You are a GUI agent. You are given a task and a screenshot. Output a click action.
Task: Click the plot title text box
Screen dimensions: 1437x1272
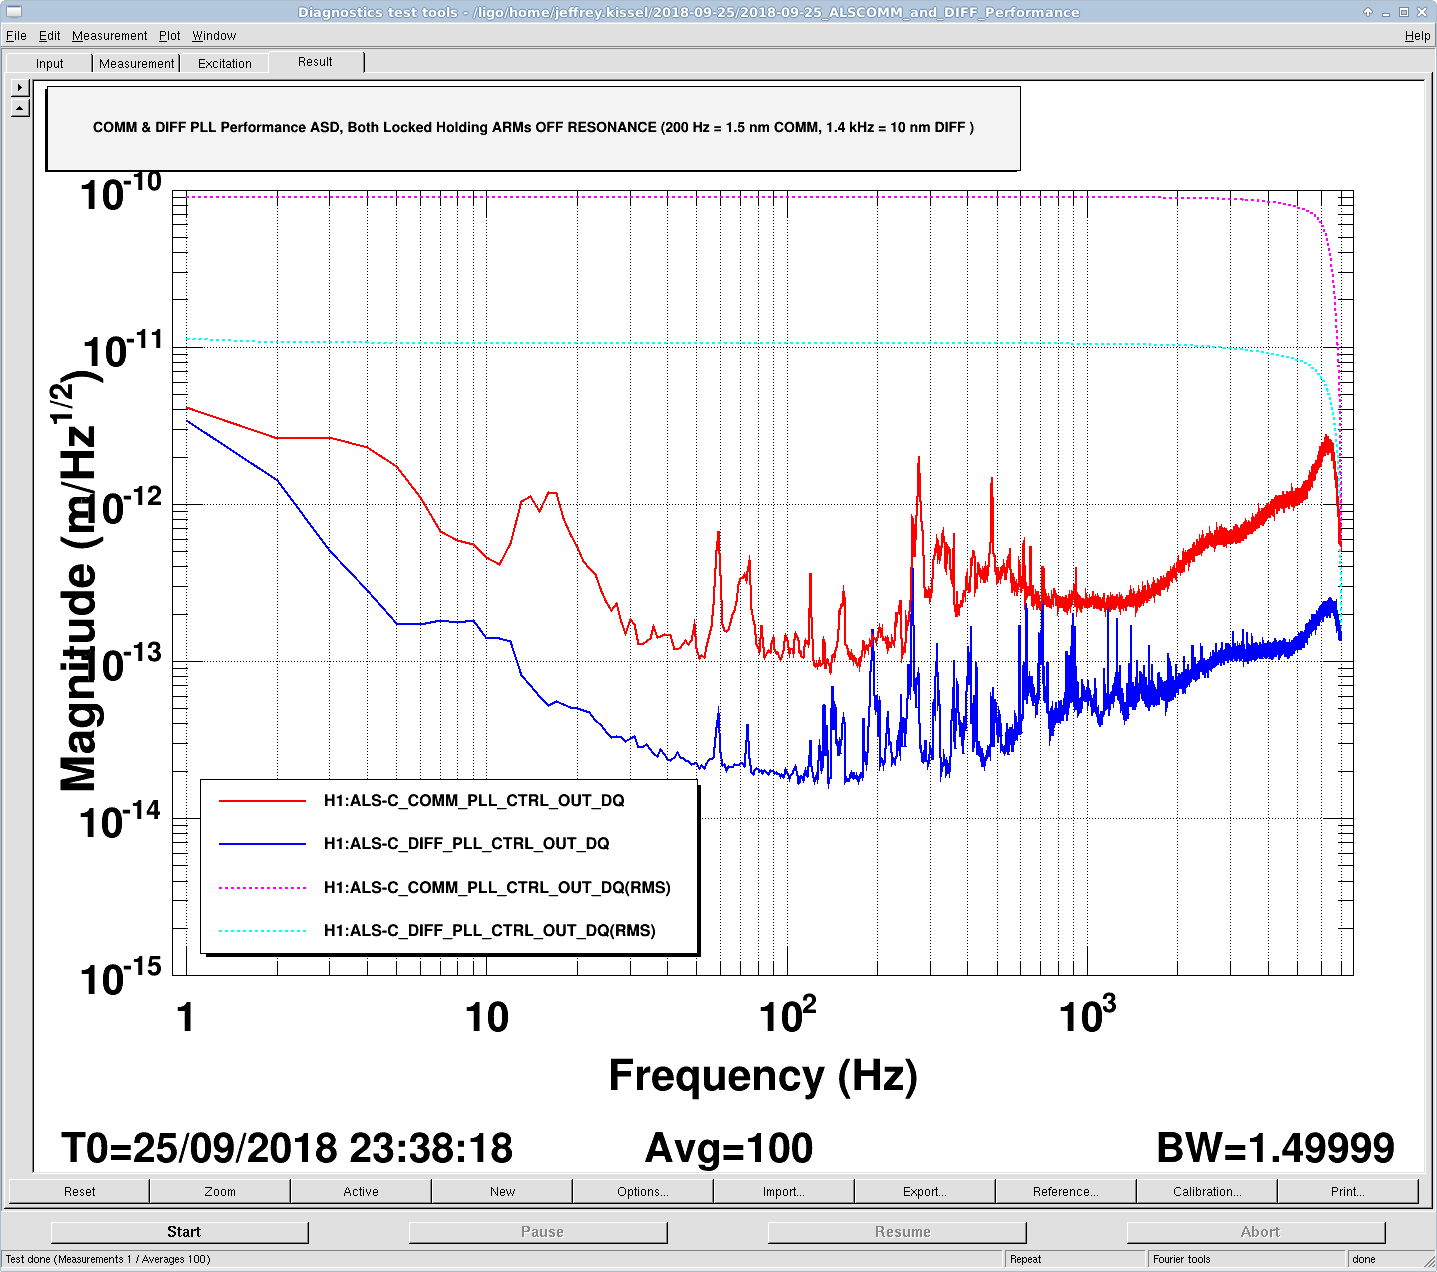pyautogui.click(x=533, y=128)
